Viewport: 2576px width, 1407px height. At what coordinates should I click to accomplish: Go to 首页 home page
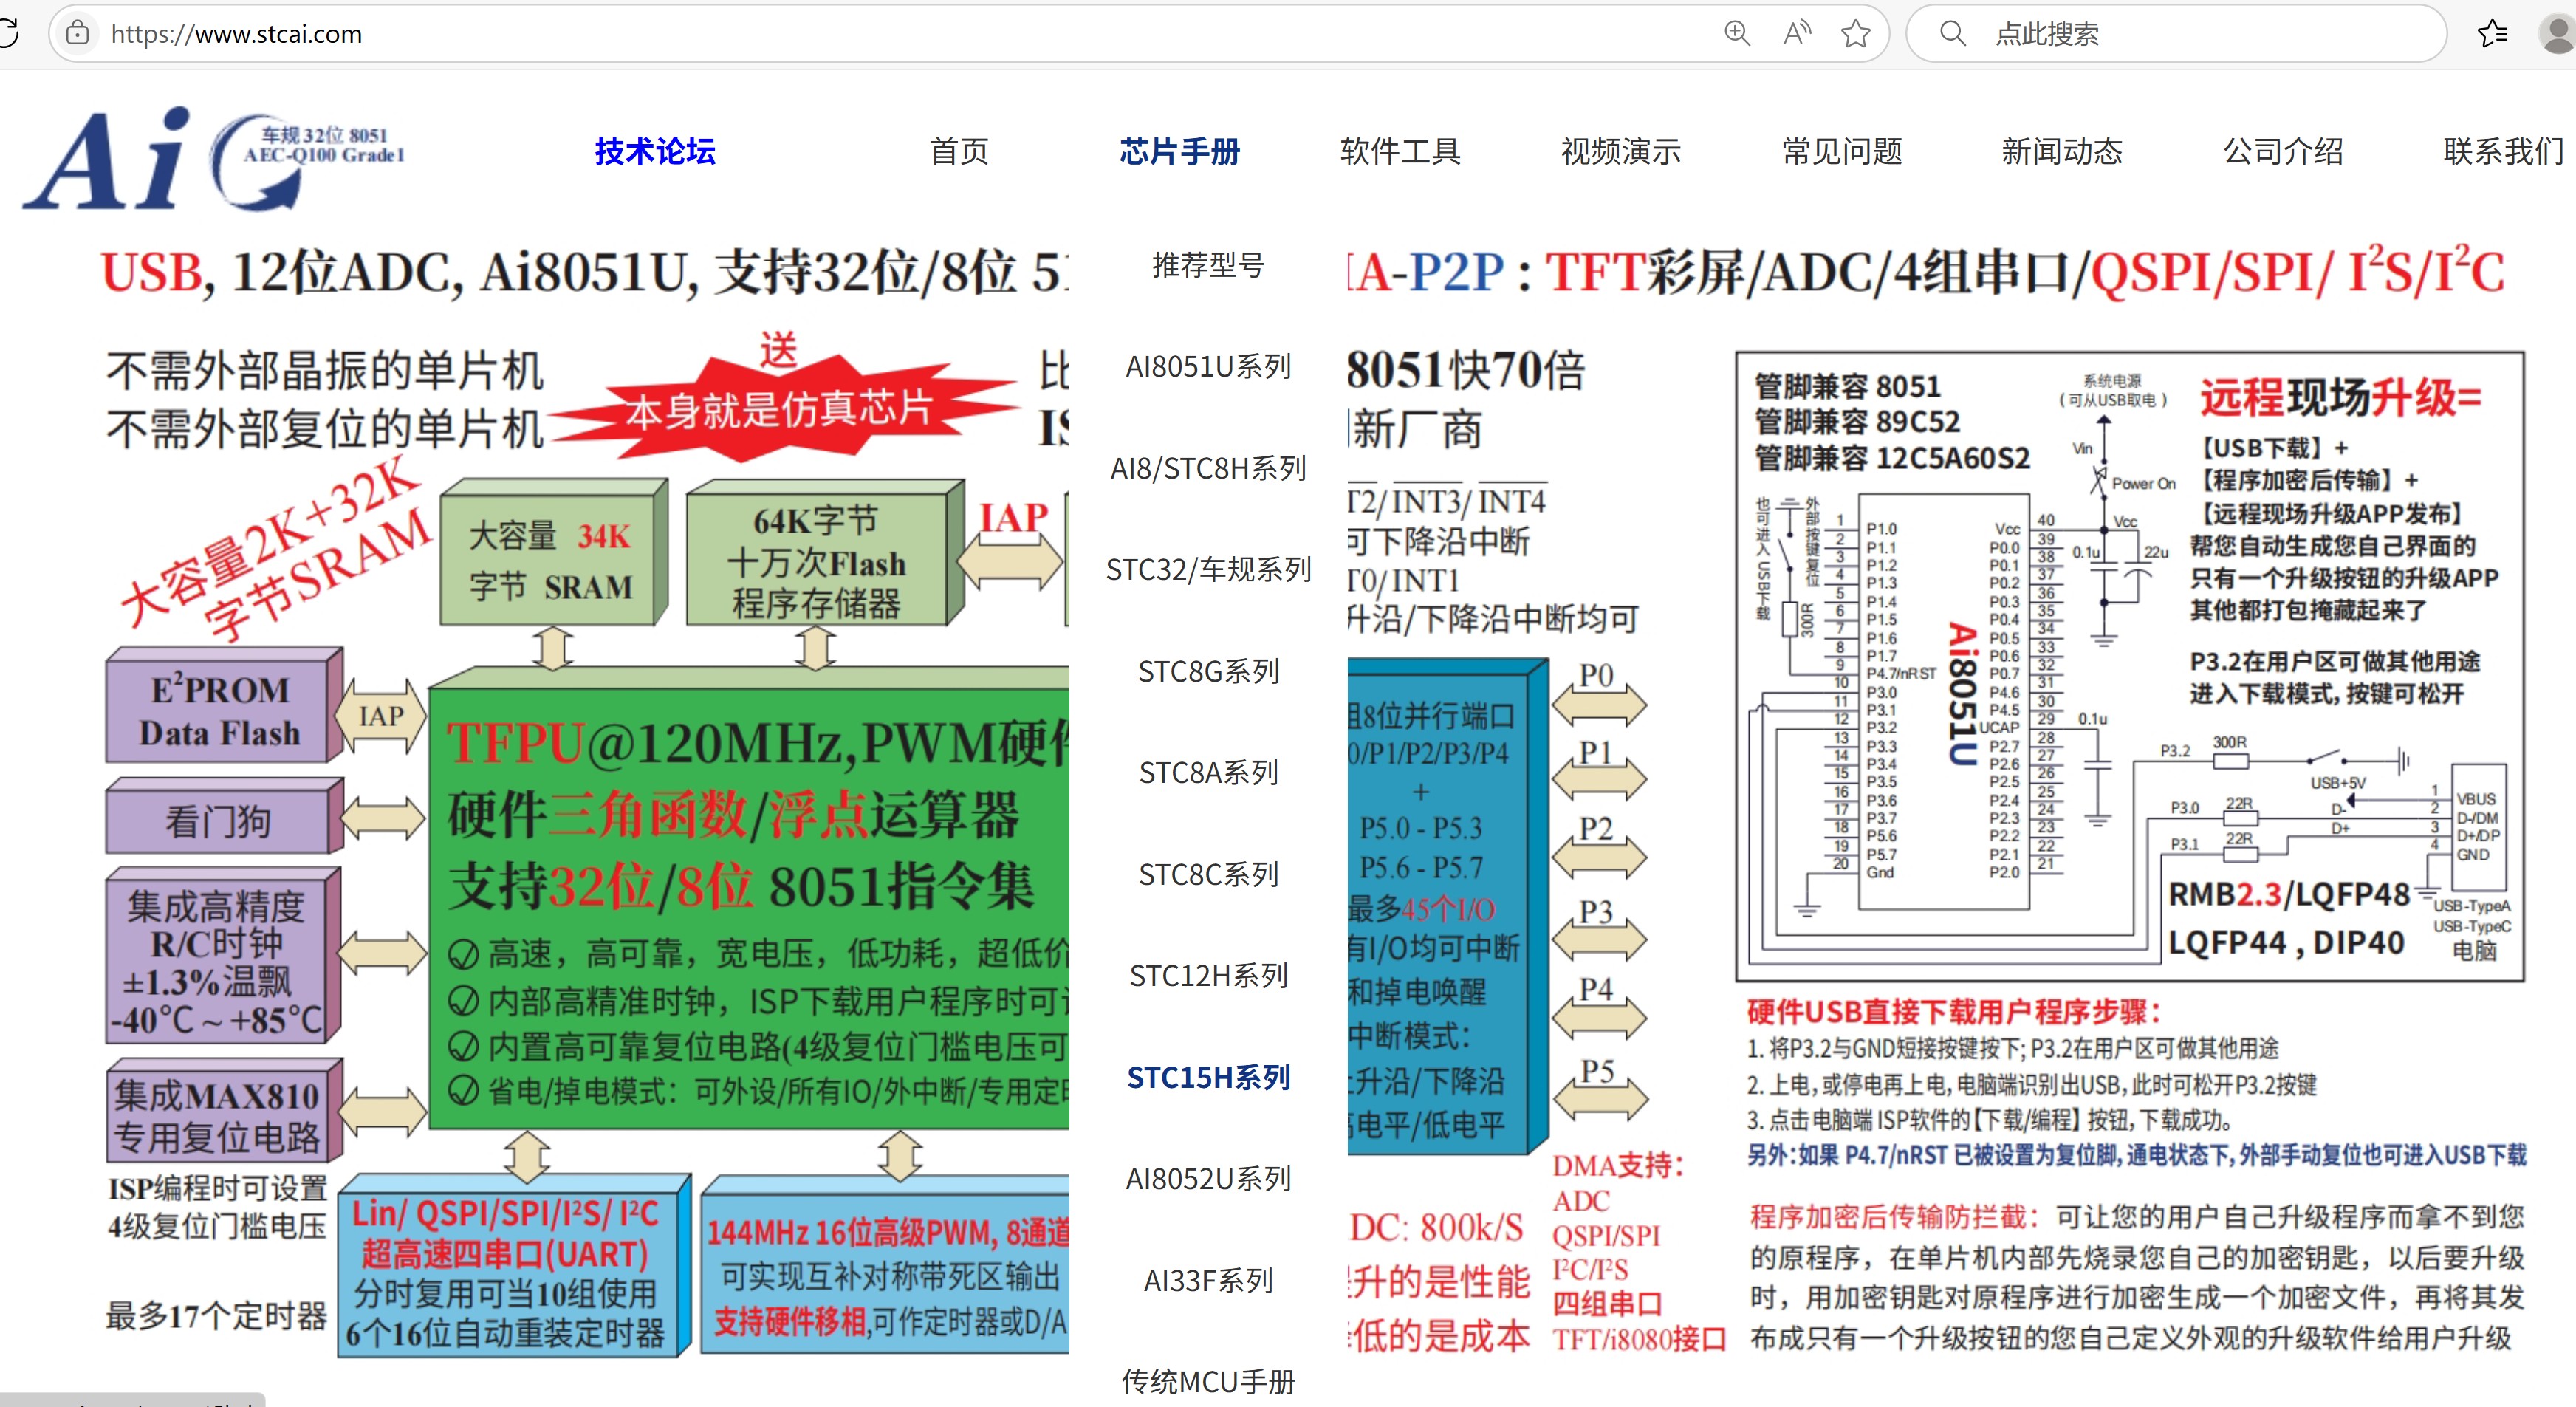959,151
